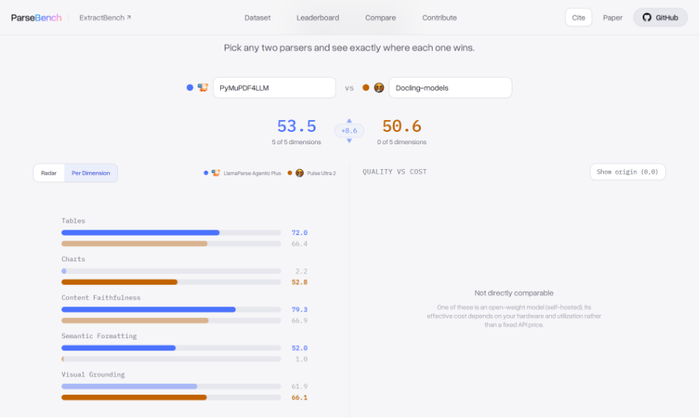
Task: Click the Visual Grounding 61.9 bar
Action: tap(129, 386)
